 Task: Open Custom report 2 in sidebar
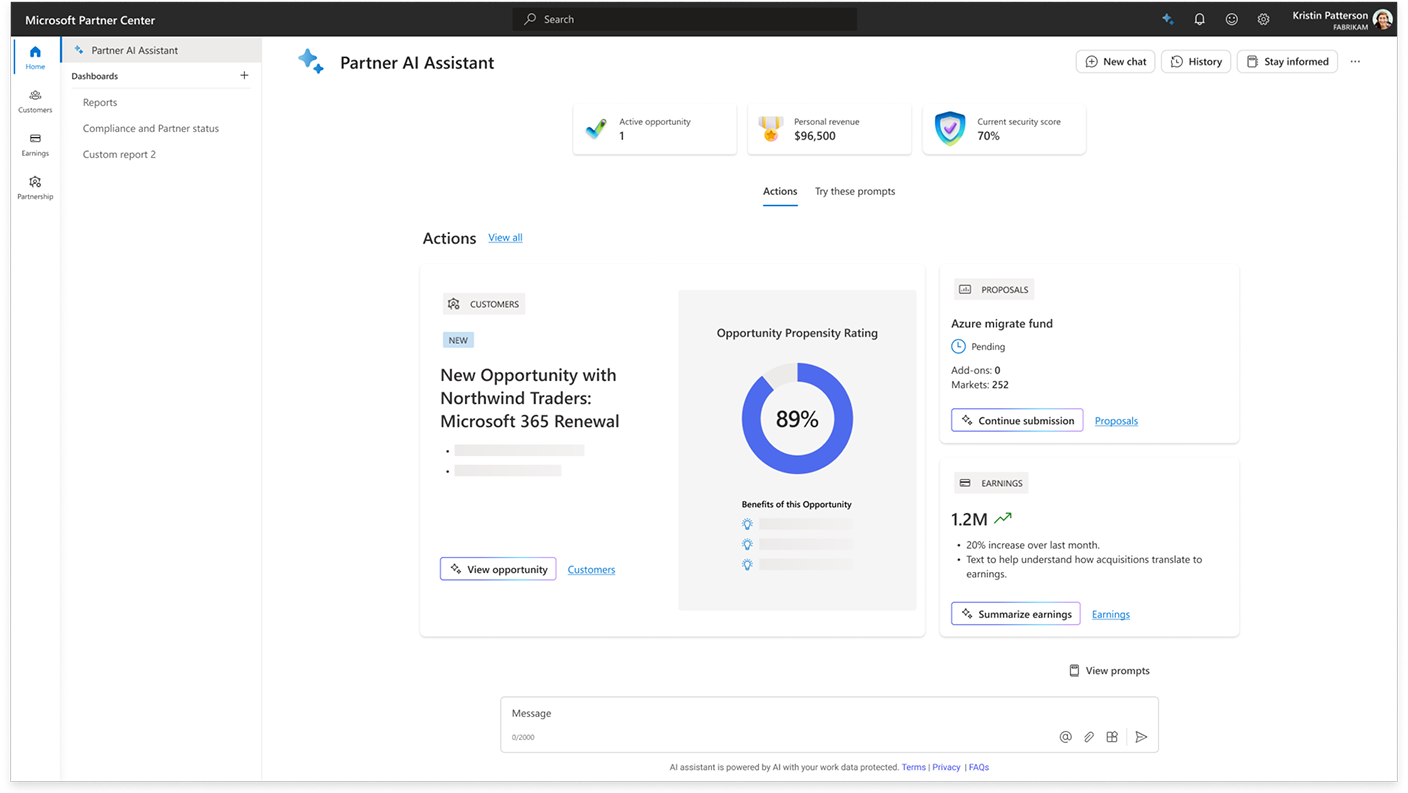[119, 154]
